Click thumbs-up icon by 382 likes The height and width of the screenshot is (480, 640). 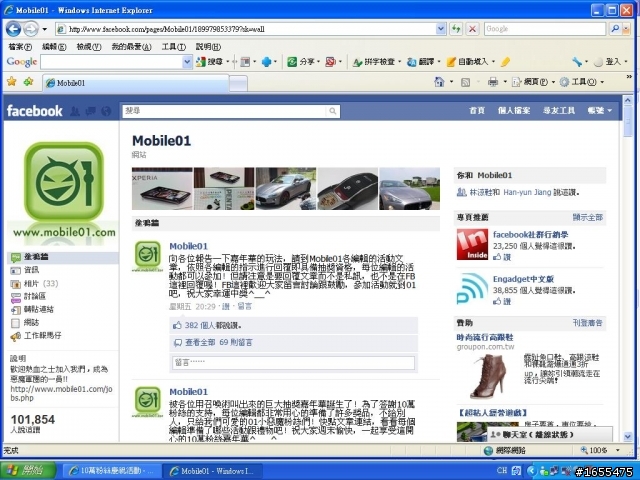click(x=177, y=325)
